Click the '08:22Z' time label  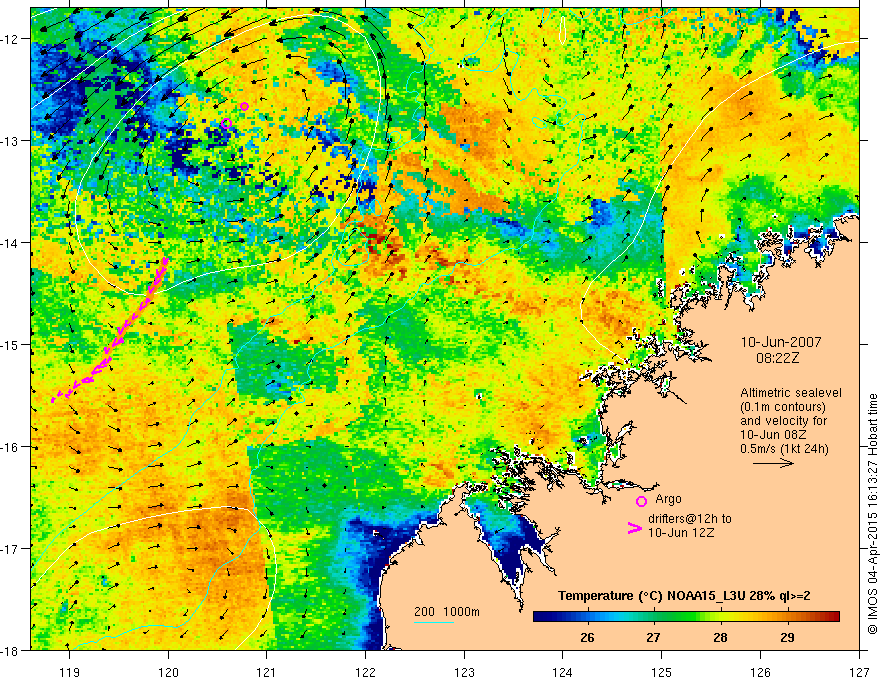tap(777, 358)
